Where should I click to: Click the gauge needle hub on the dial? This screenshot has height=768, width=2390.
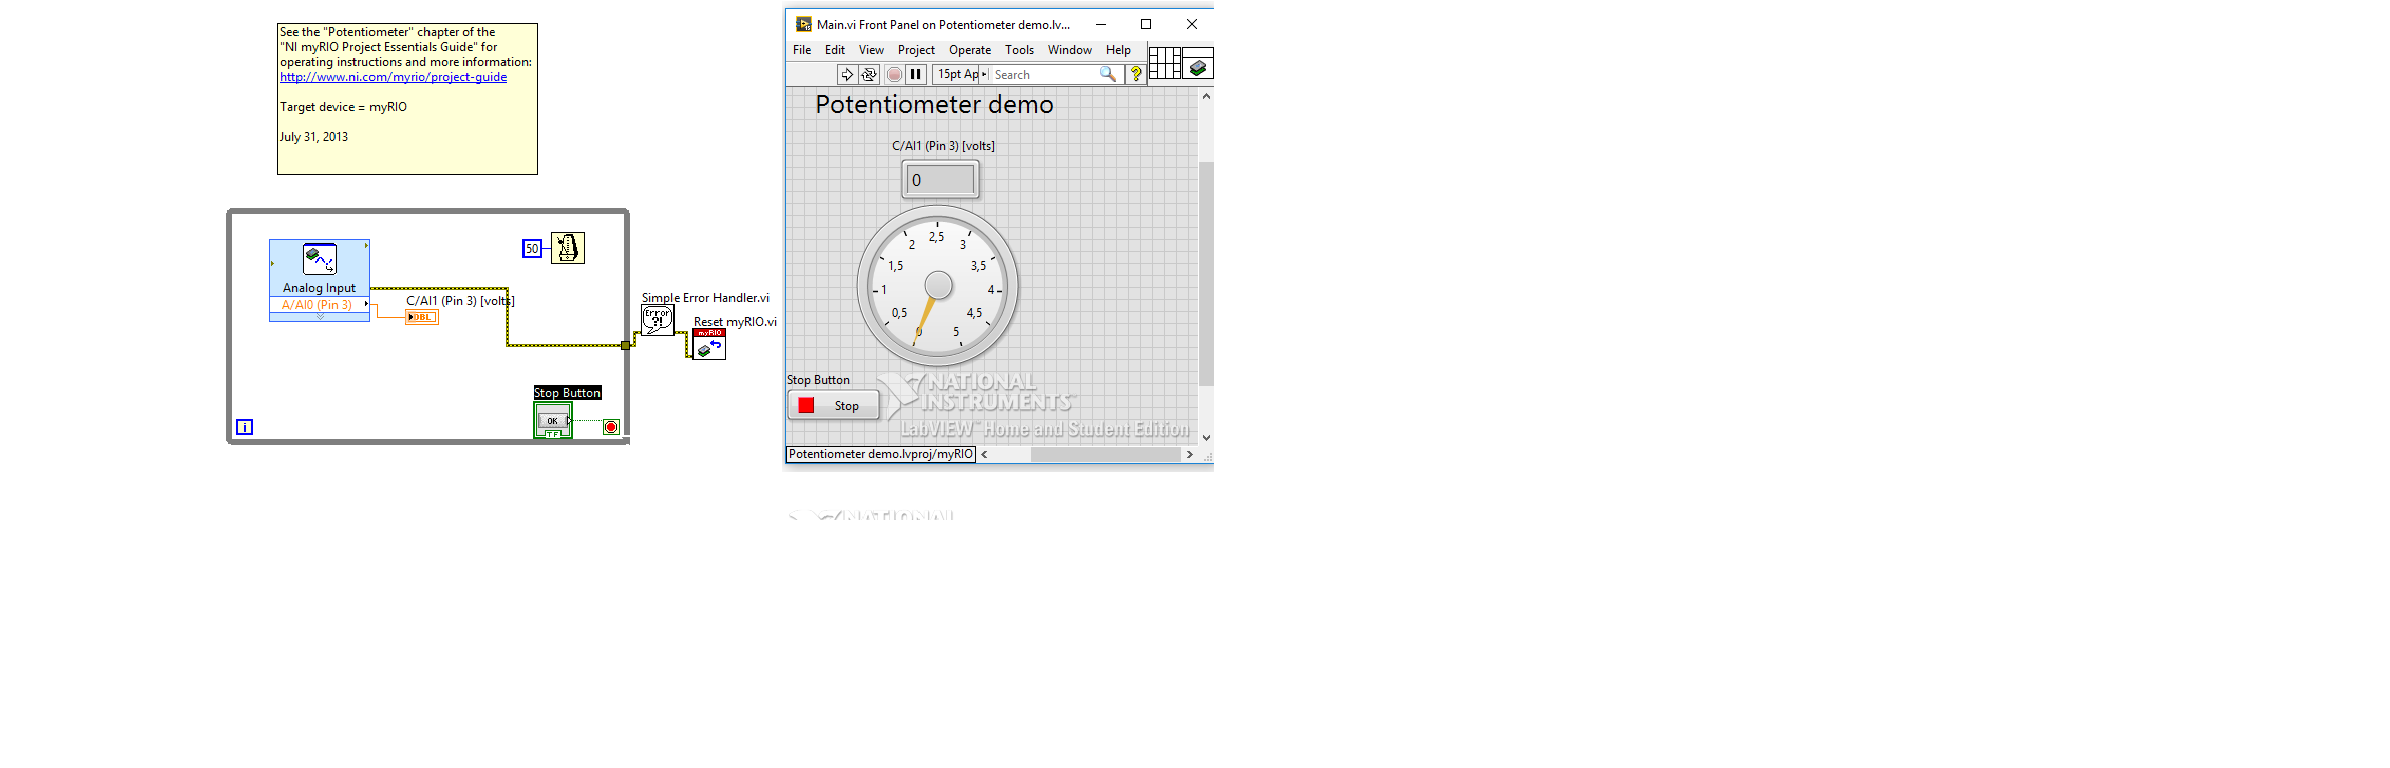point(938,286)
